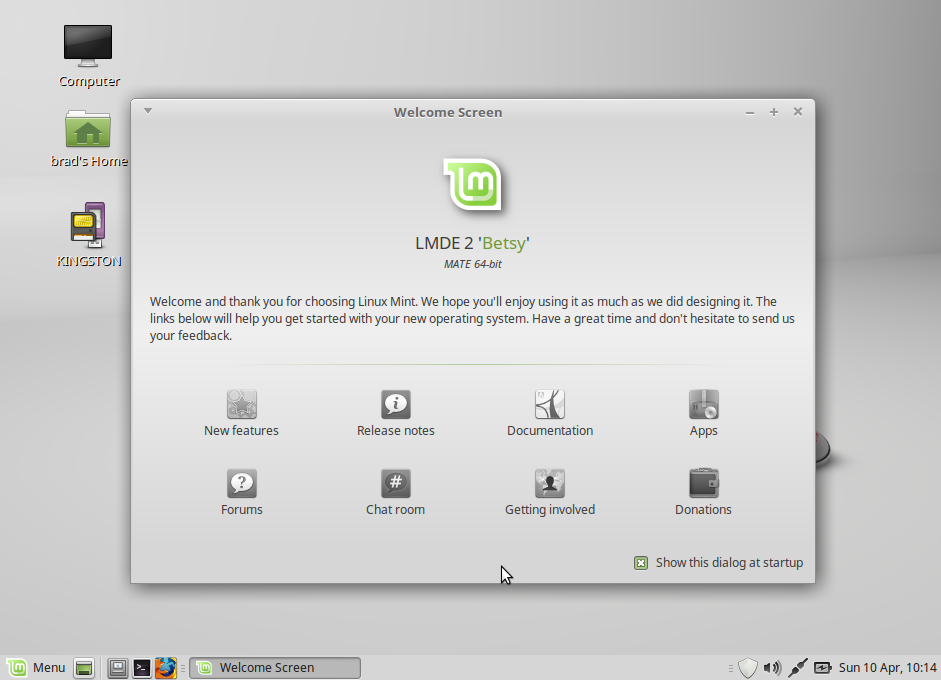
Task: Click the Documentation text link
Action: pyautogui.click(x=550, y=430)
